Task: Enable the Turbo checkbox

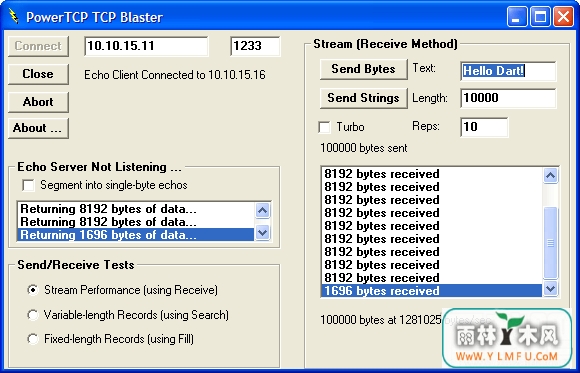Action: pyautogui.click(x=324, y=127)
